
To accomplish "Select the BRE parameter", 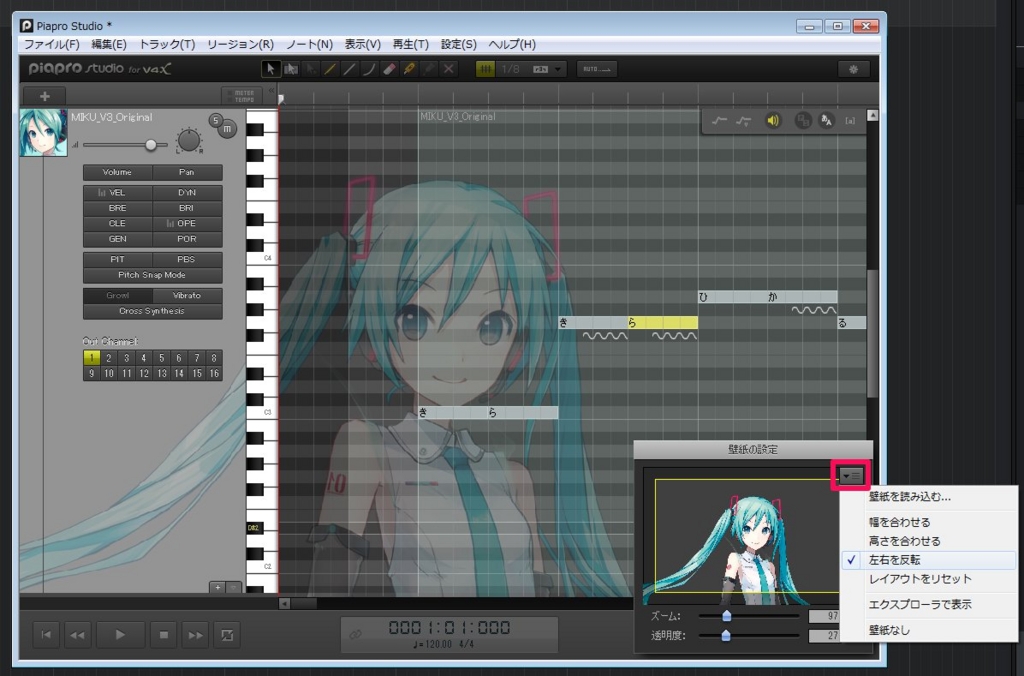I will pyautogui.click(x=118, y=208).
